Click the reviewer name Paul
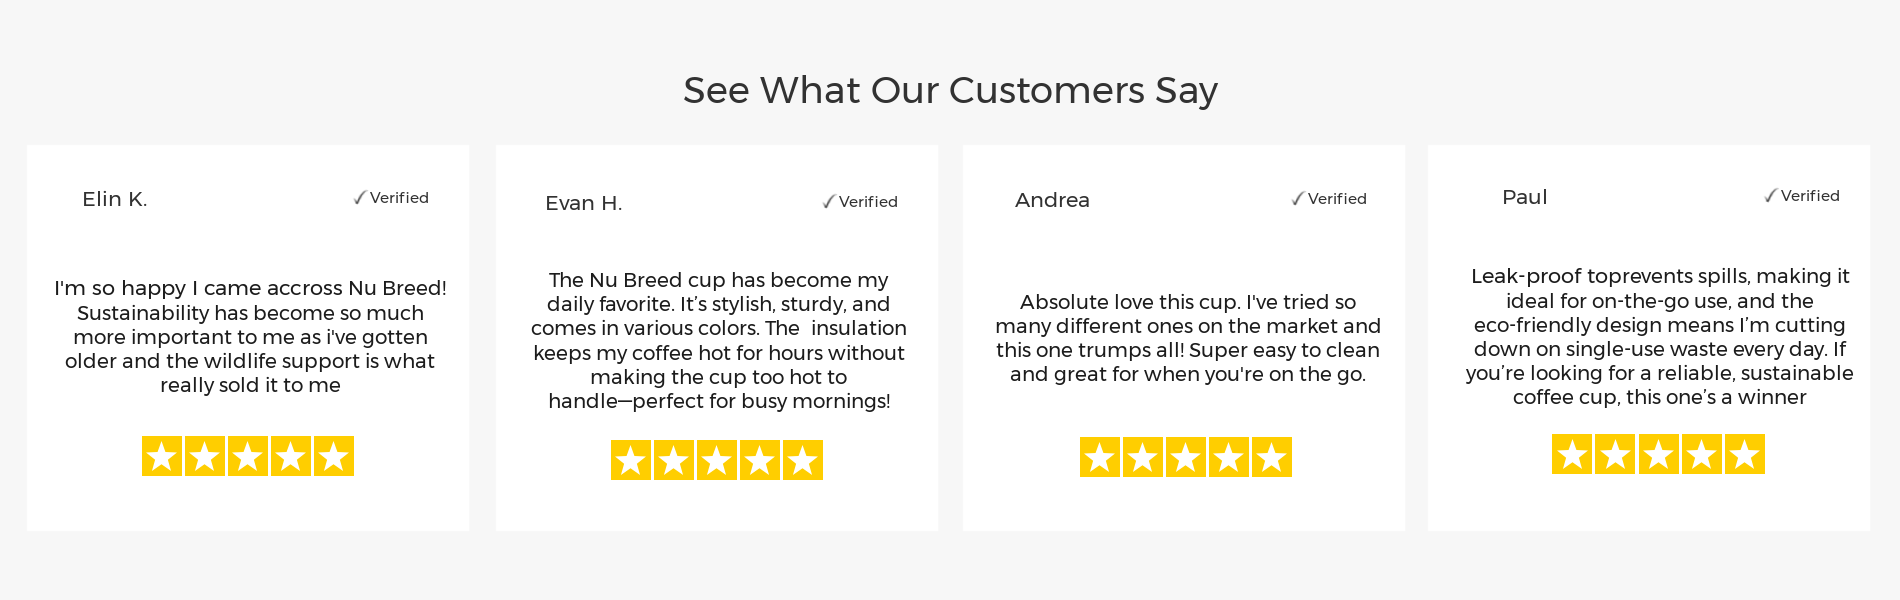The image size is (1900, 600). point(1524,197)
